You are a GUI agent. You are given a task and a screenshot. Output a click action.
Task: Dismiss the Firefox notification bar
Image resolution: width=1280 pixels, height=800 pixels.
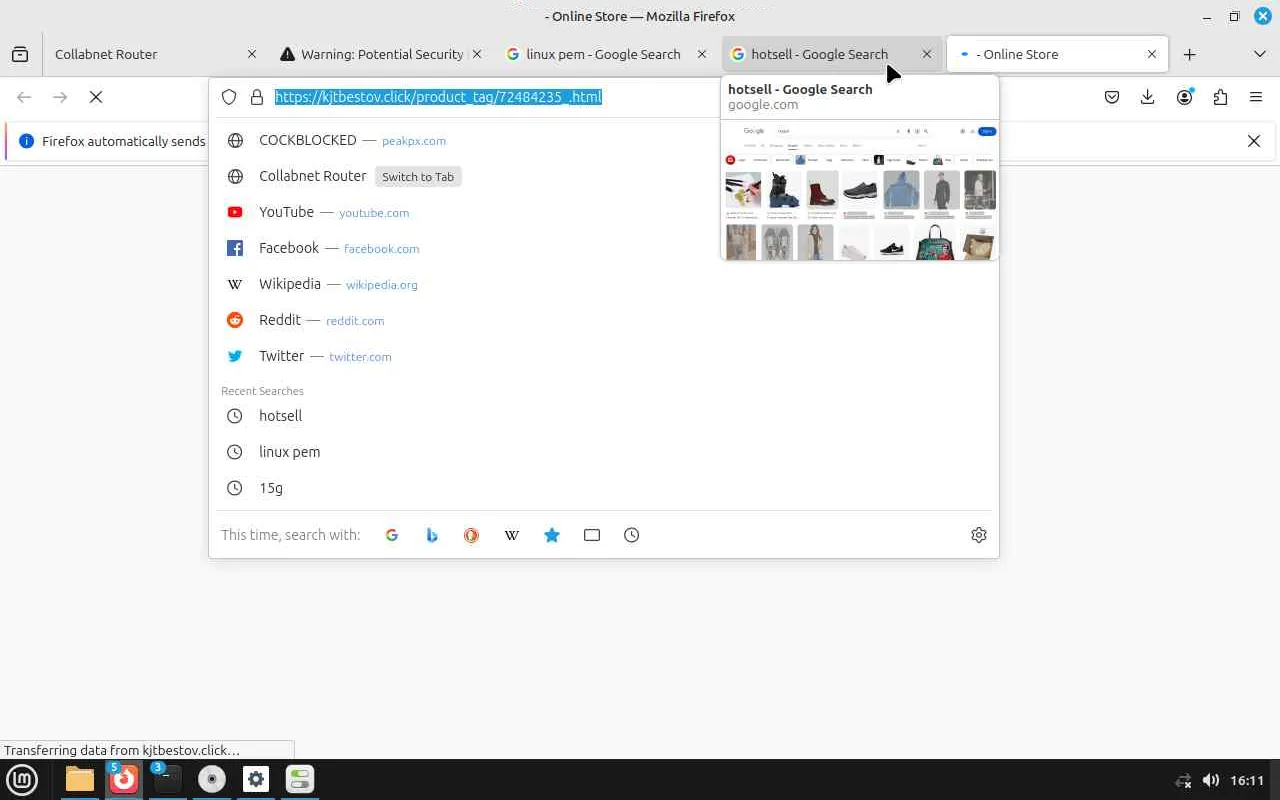[x=1253, y=141]
